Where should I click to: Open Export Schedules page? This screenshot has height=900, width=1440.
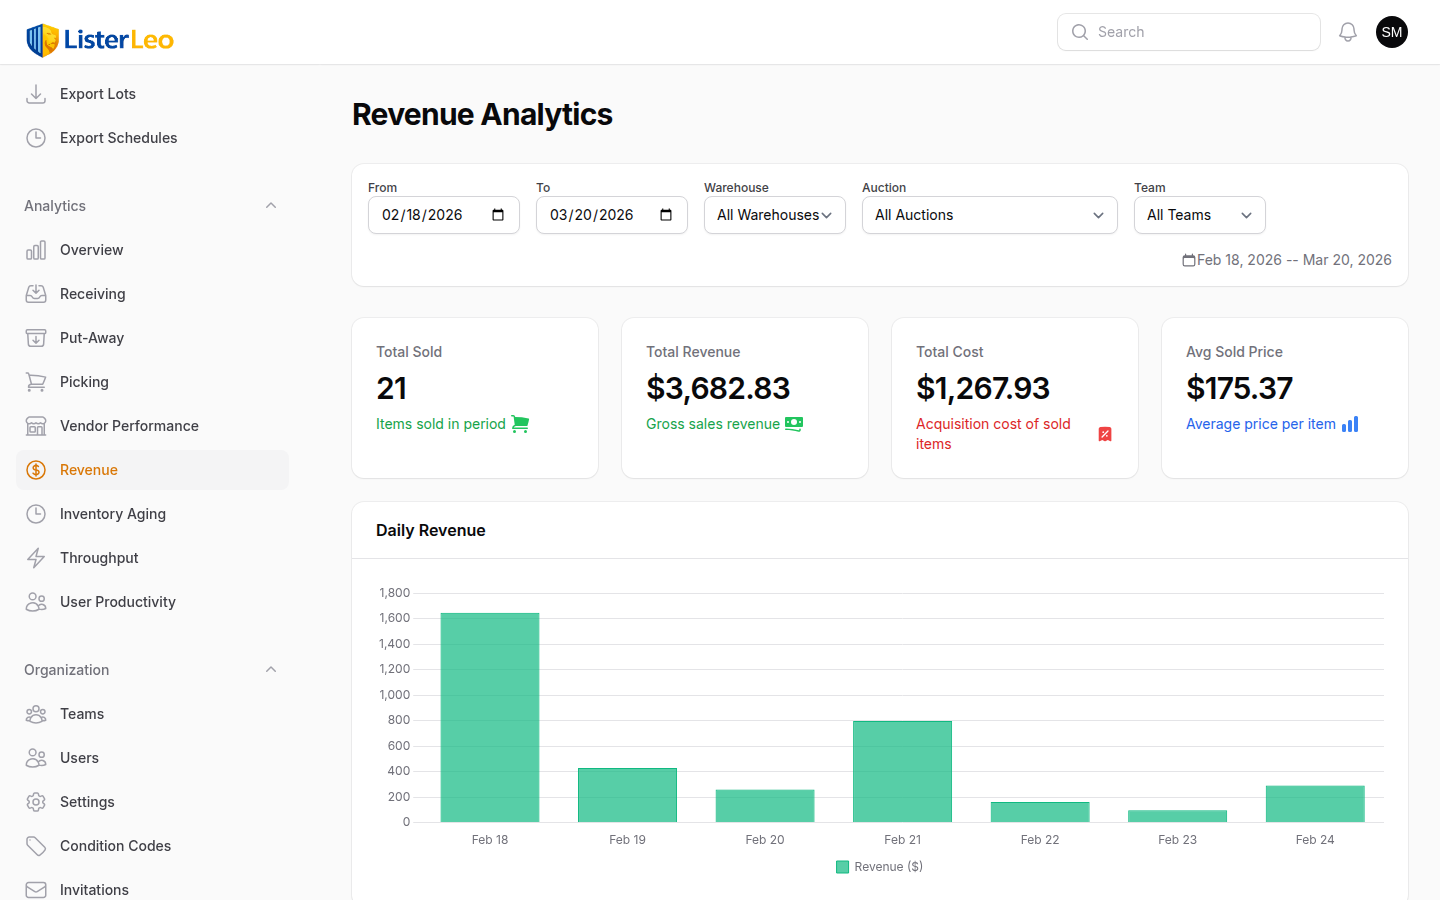click(118, 138)
